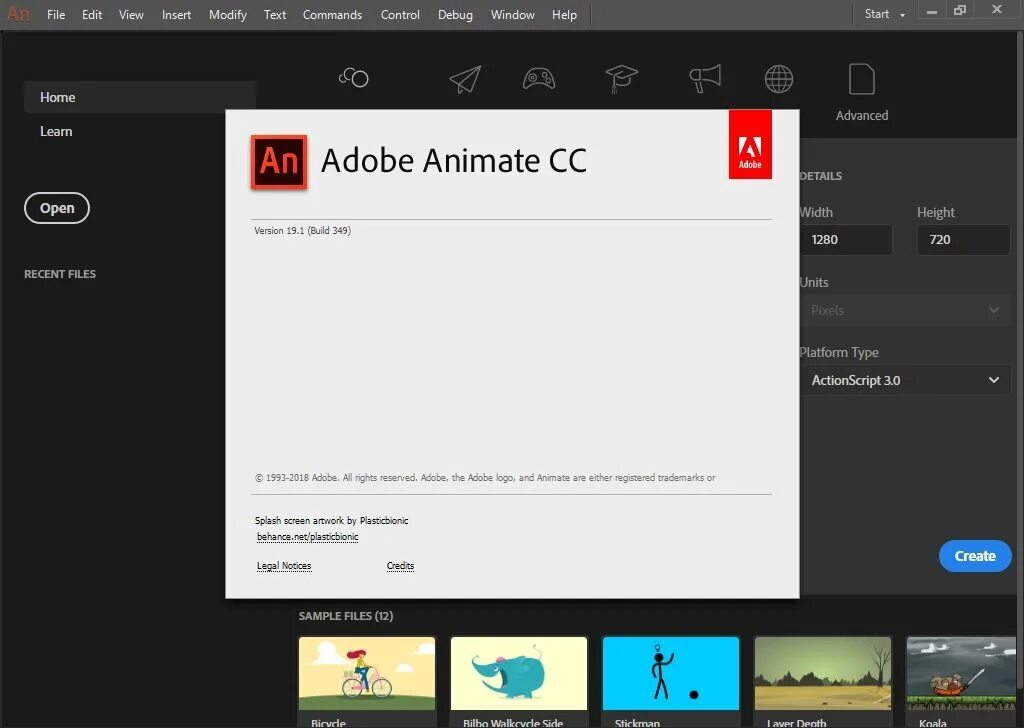Open the Stickman sample file thumbnail
Image resolution: width=1024 pixels, height=728 pixels.
671,673
